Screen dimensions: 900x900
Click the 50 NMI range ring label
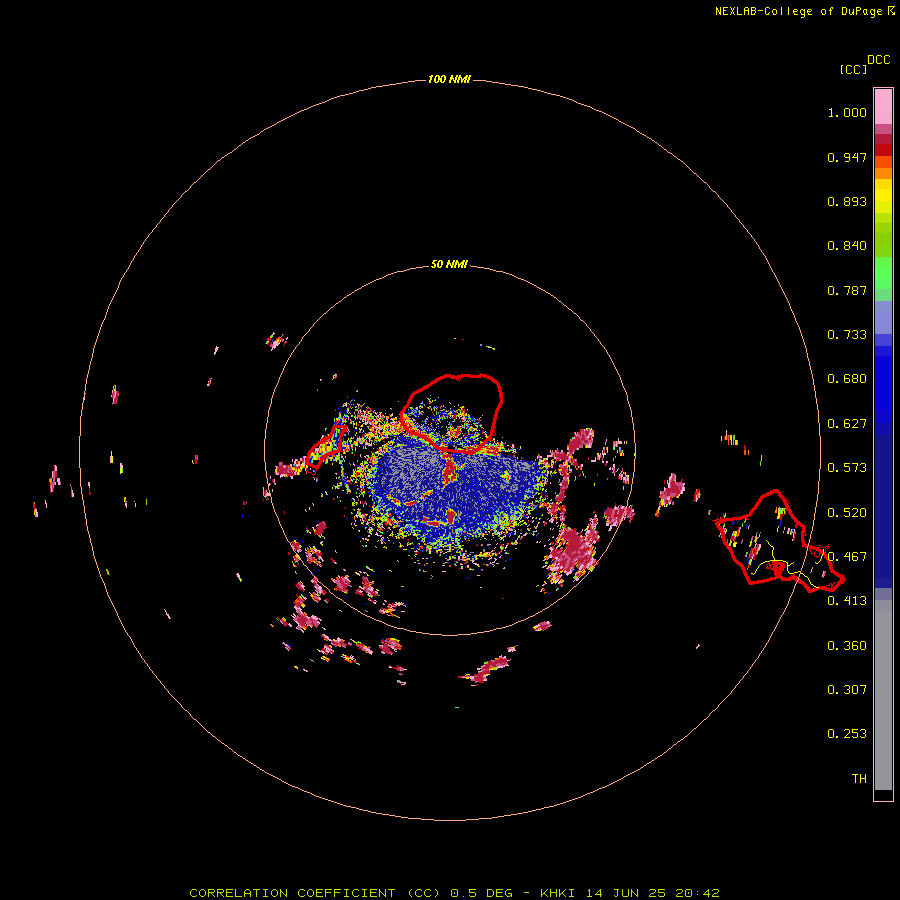[449, 264]
